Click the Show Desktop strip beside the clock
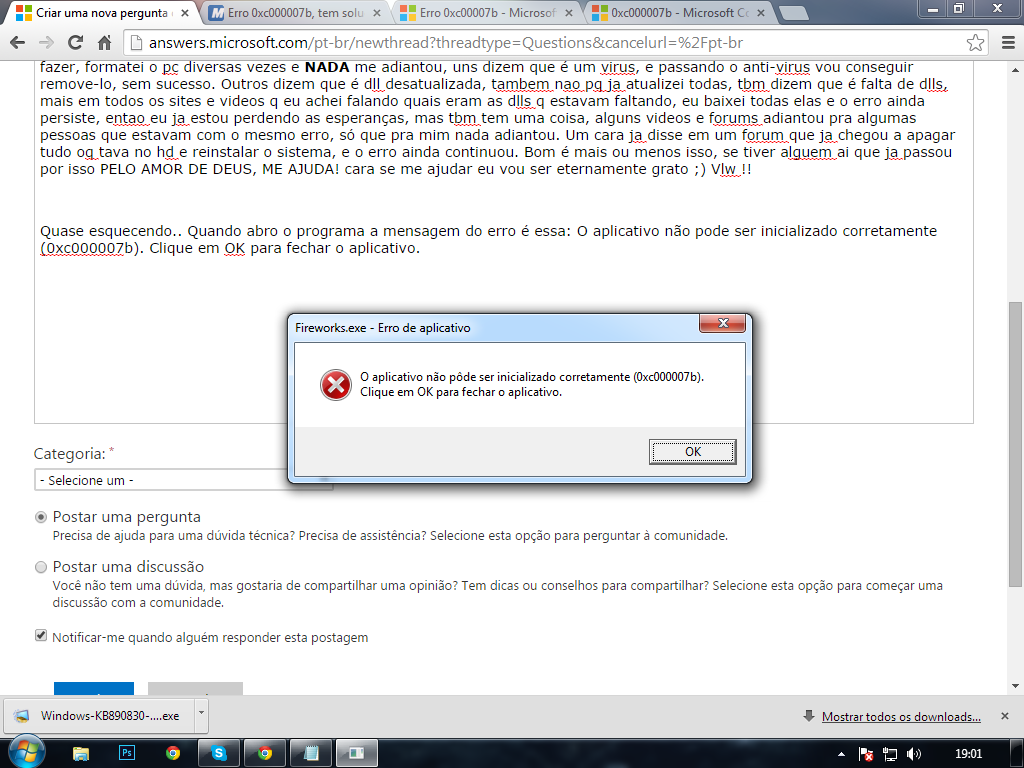The width and height of the screenshot is (1024, 768). pos(1019,754)
